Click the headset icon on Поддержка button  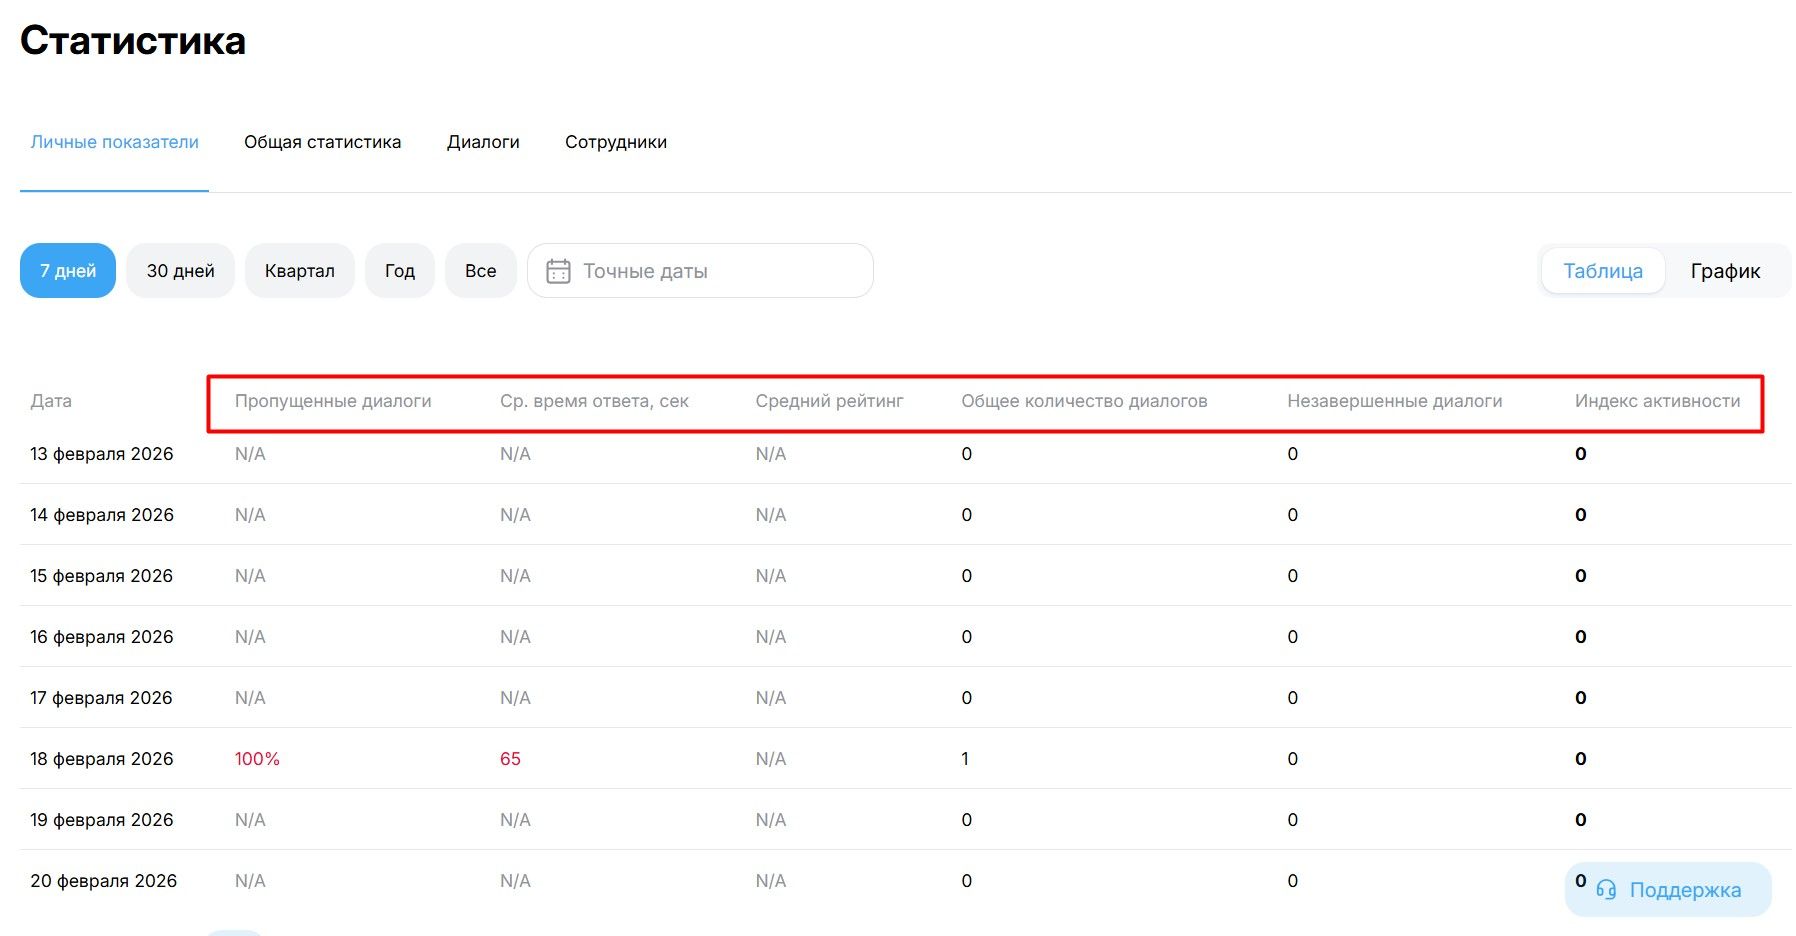1606,890
